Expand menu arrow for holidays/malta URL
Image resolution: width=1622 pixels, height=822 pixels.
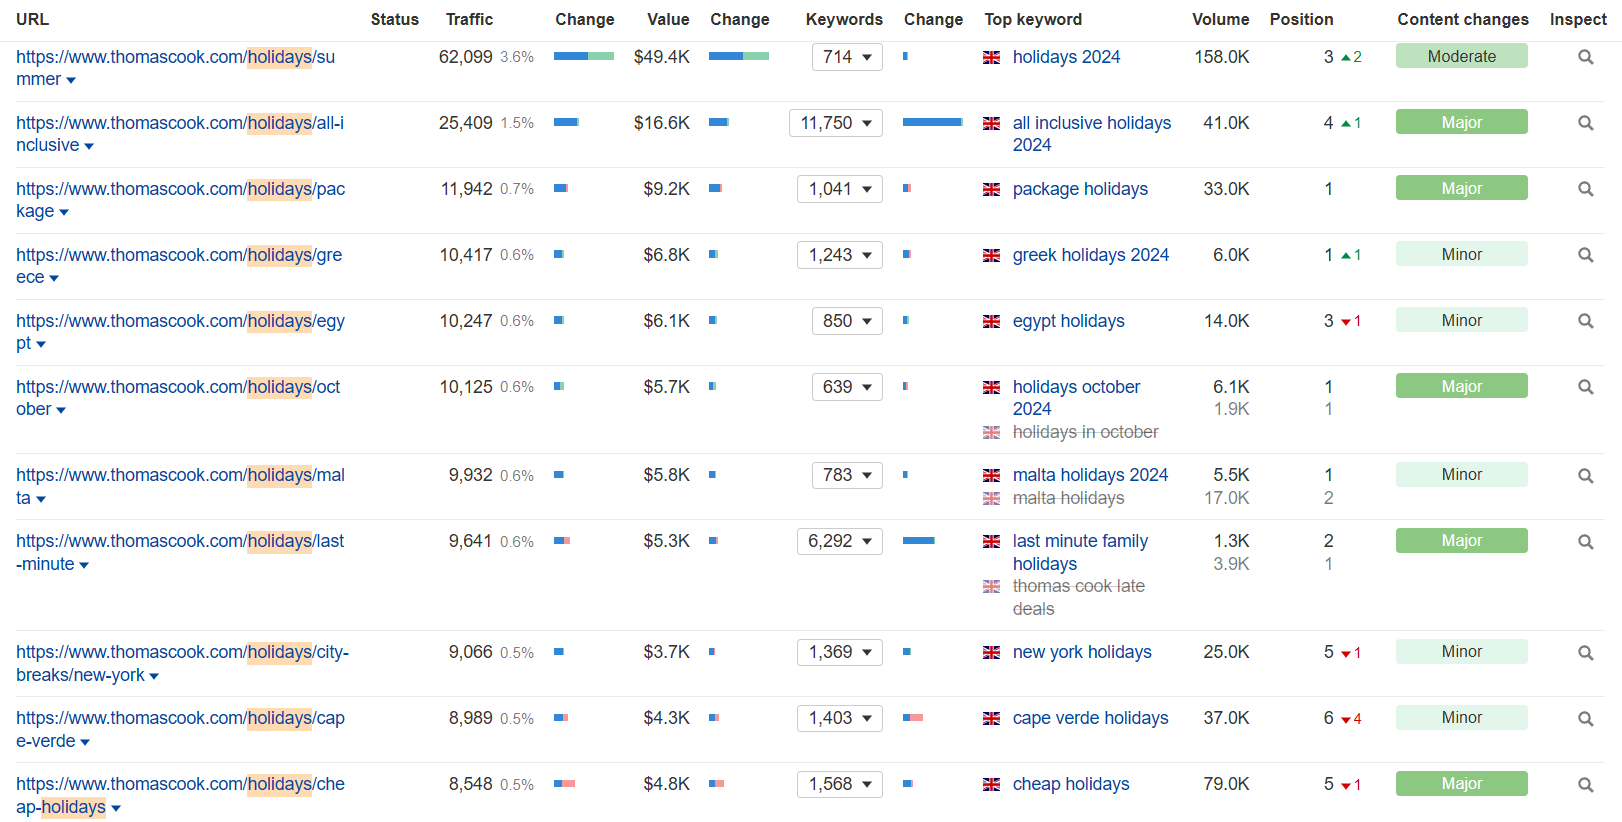(x=41, y=499)
